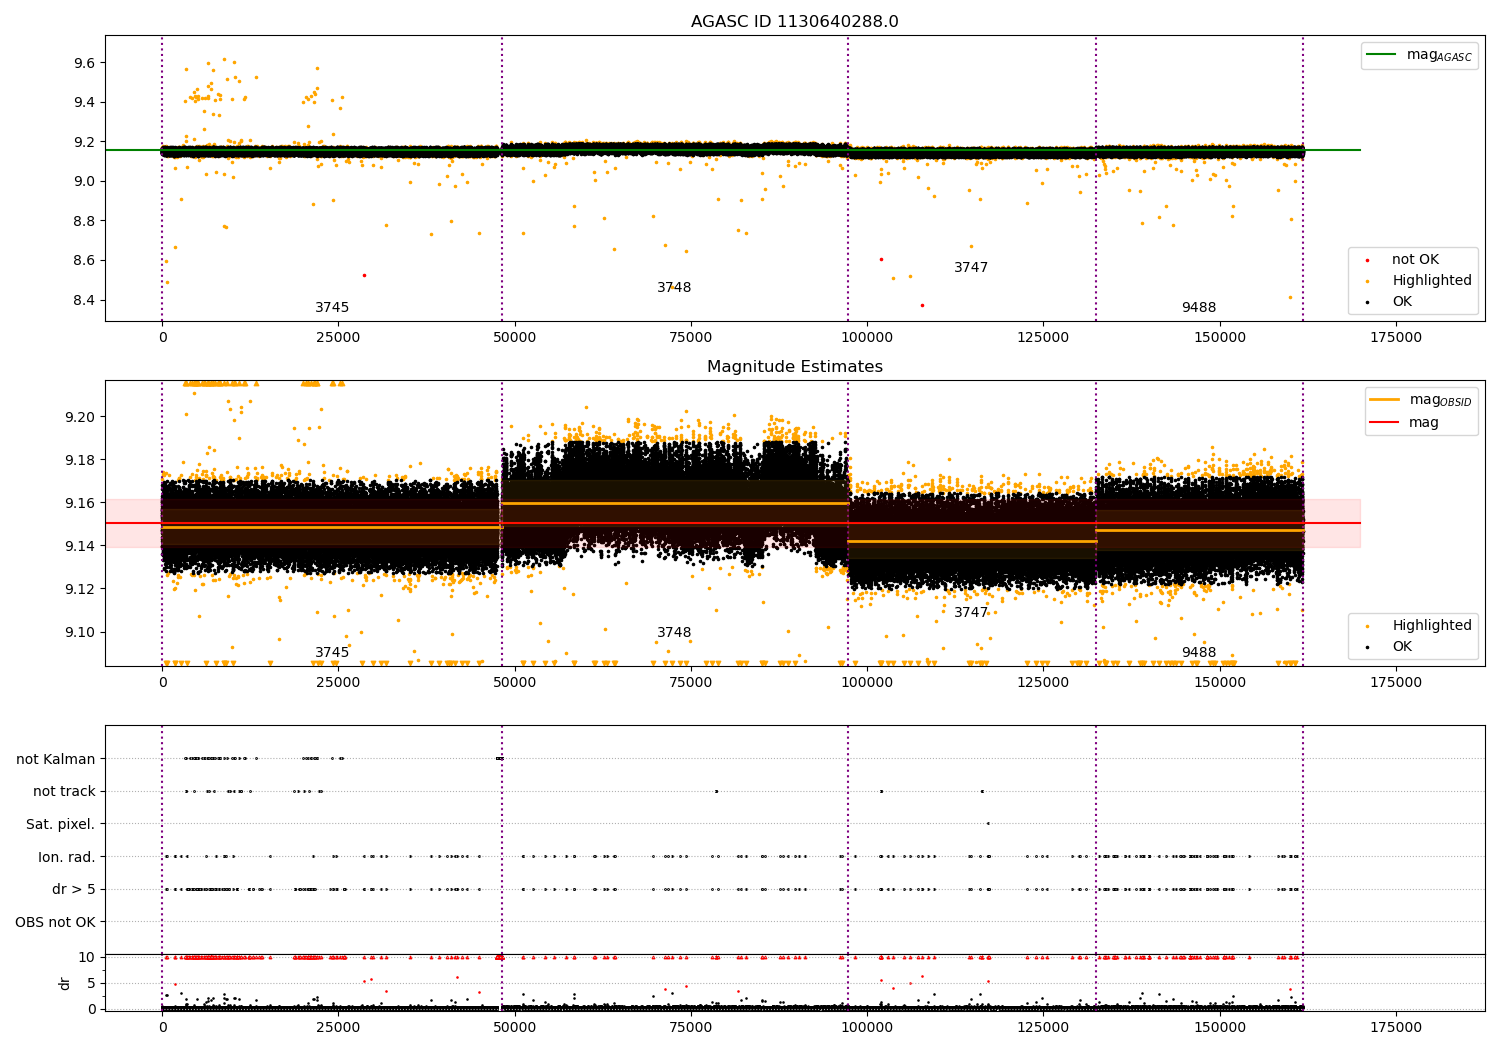Click the 9.6 y-axis tick label
The width and height of the screenshot is (1500, 1050).
(x=85, y=63)
